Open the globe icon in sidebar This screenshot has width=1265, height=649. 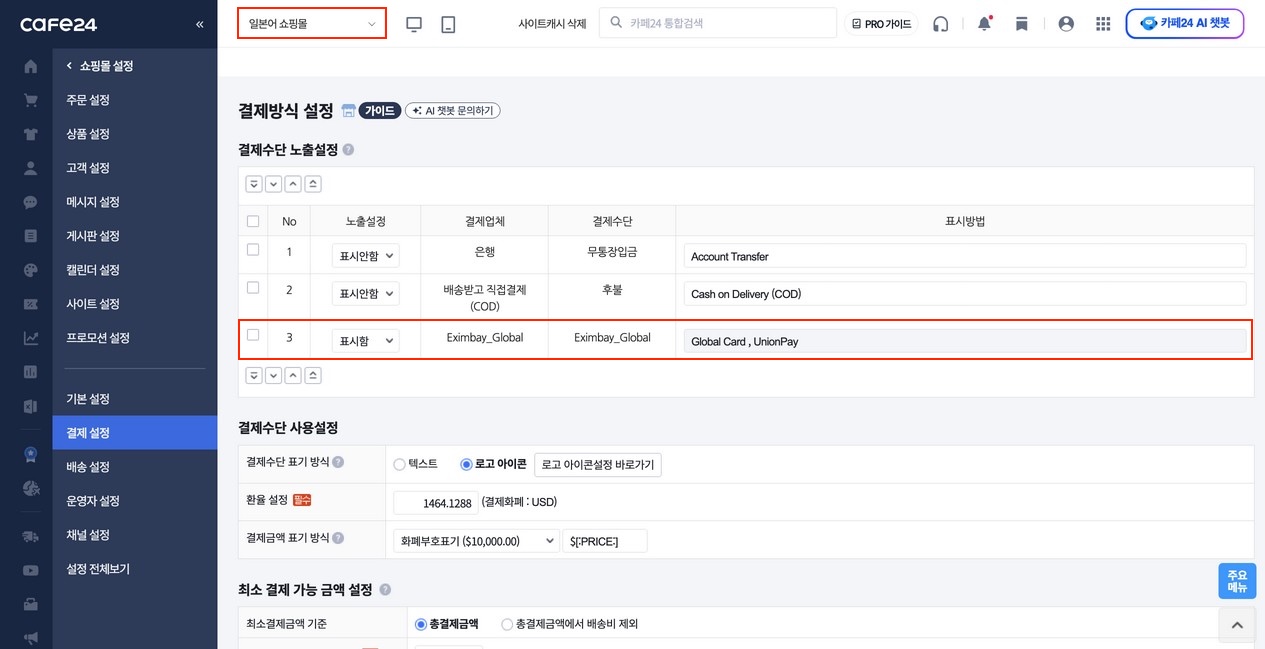click(30, 488)
